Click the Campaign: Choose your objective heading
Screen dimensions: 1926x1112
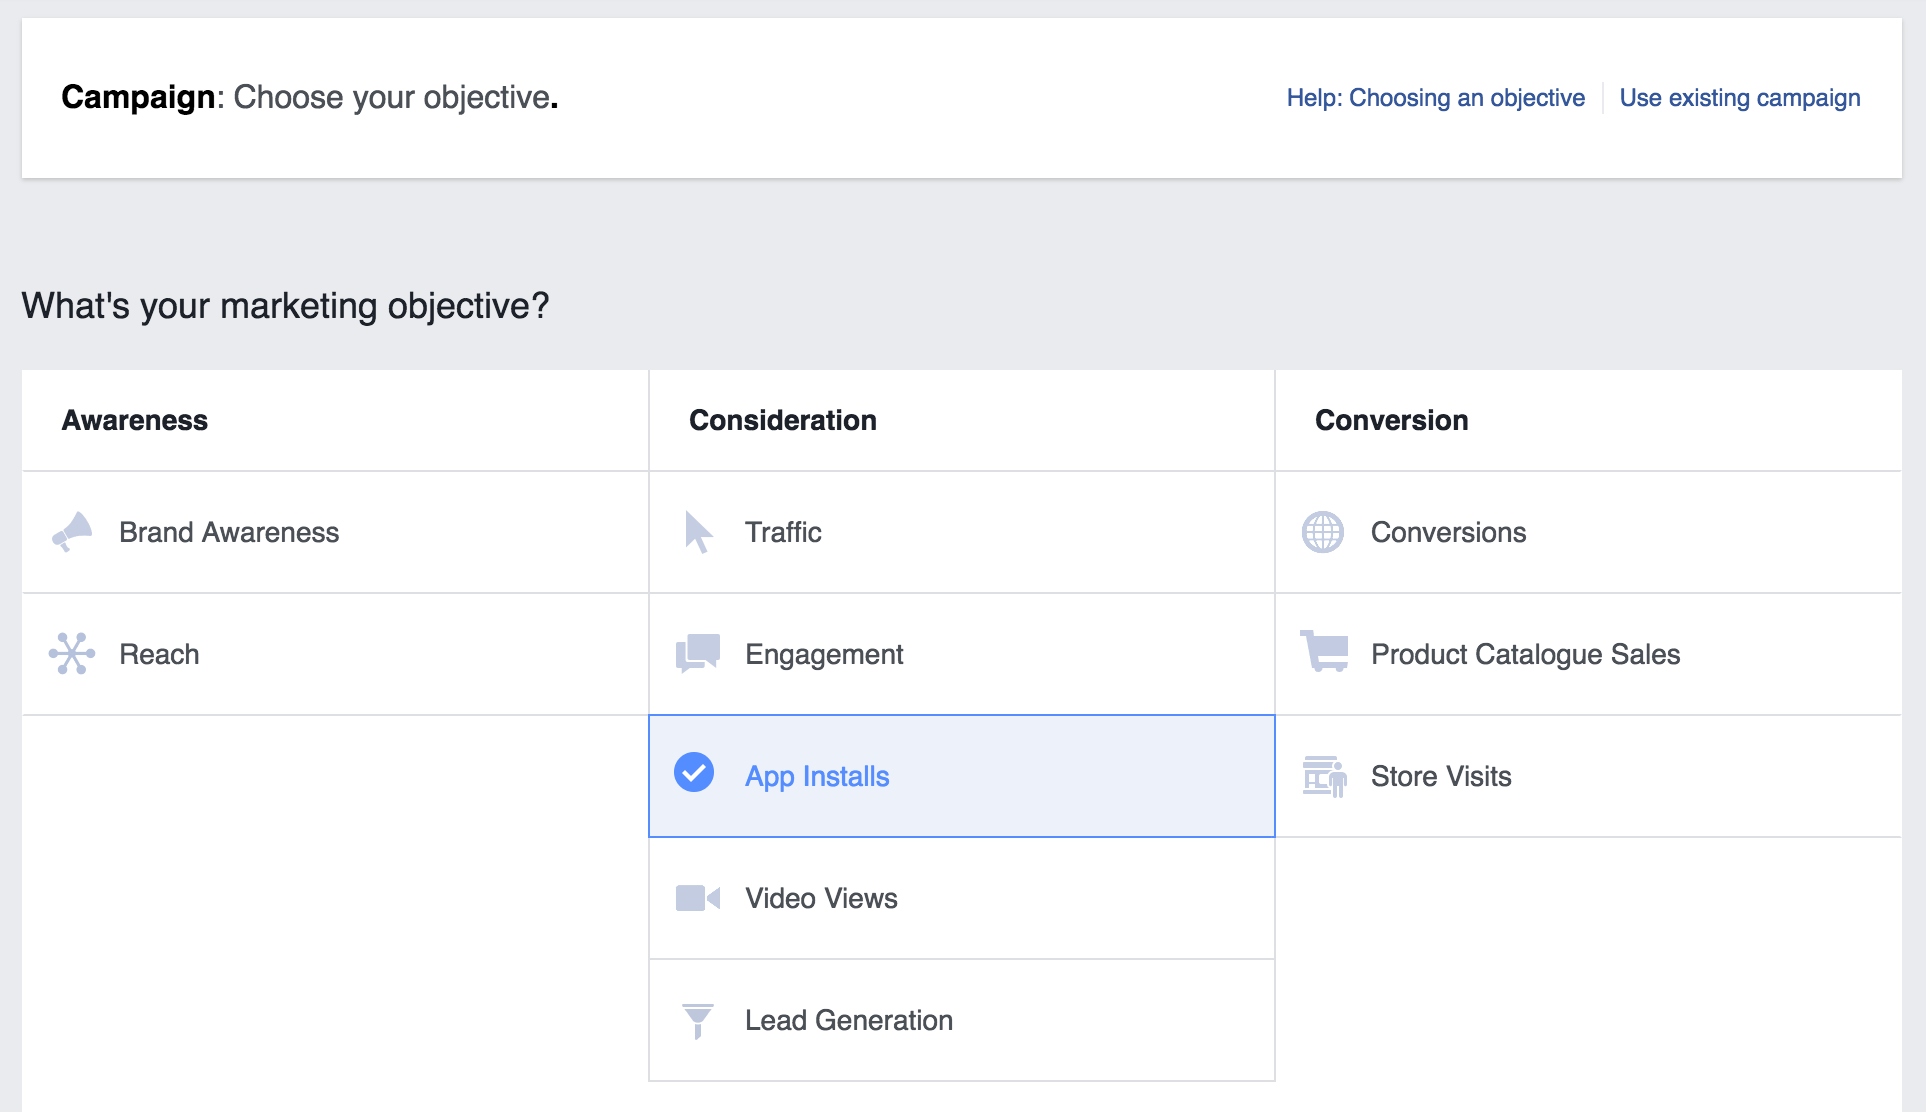pyautogui.click(x=309, y=97)
